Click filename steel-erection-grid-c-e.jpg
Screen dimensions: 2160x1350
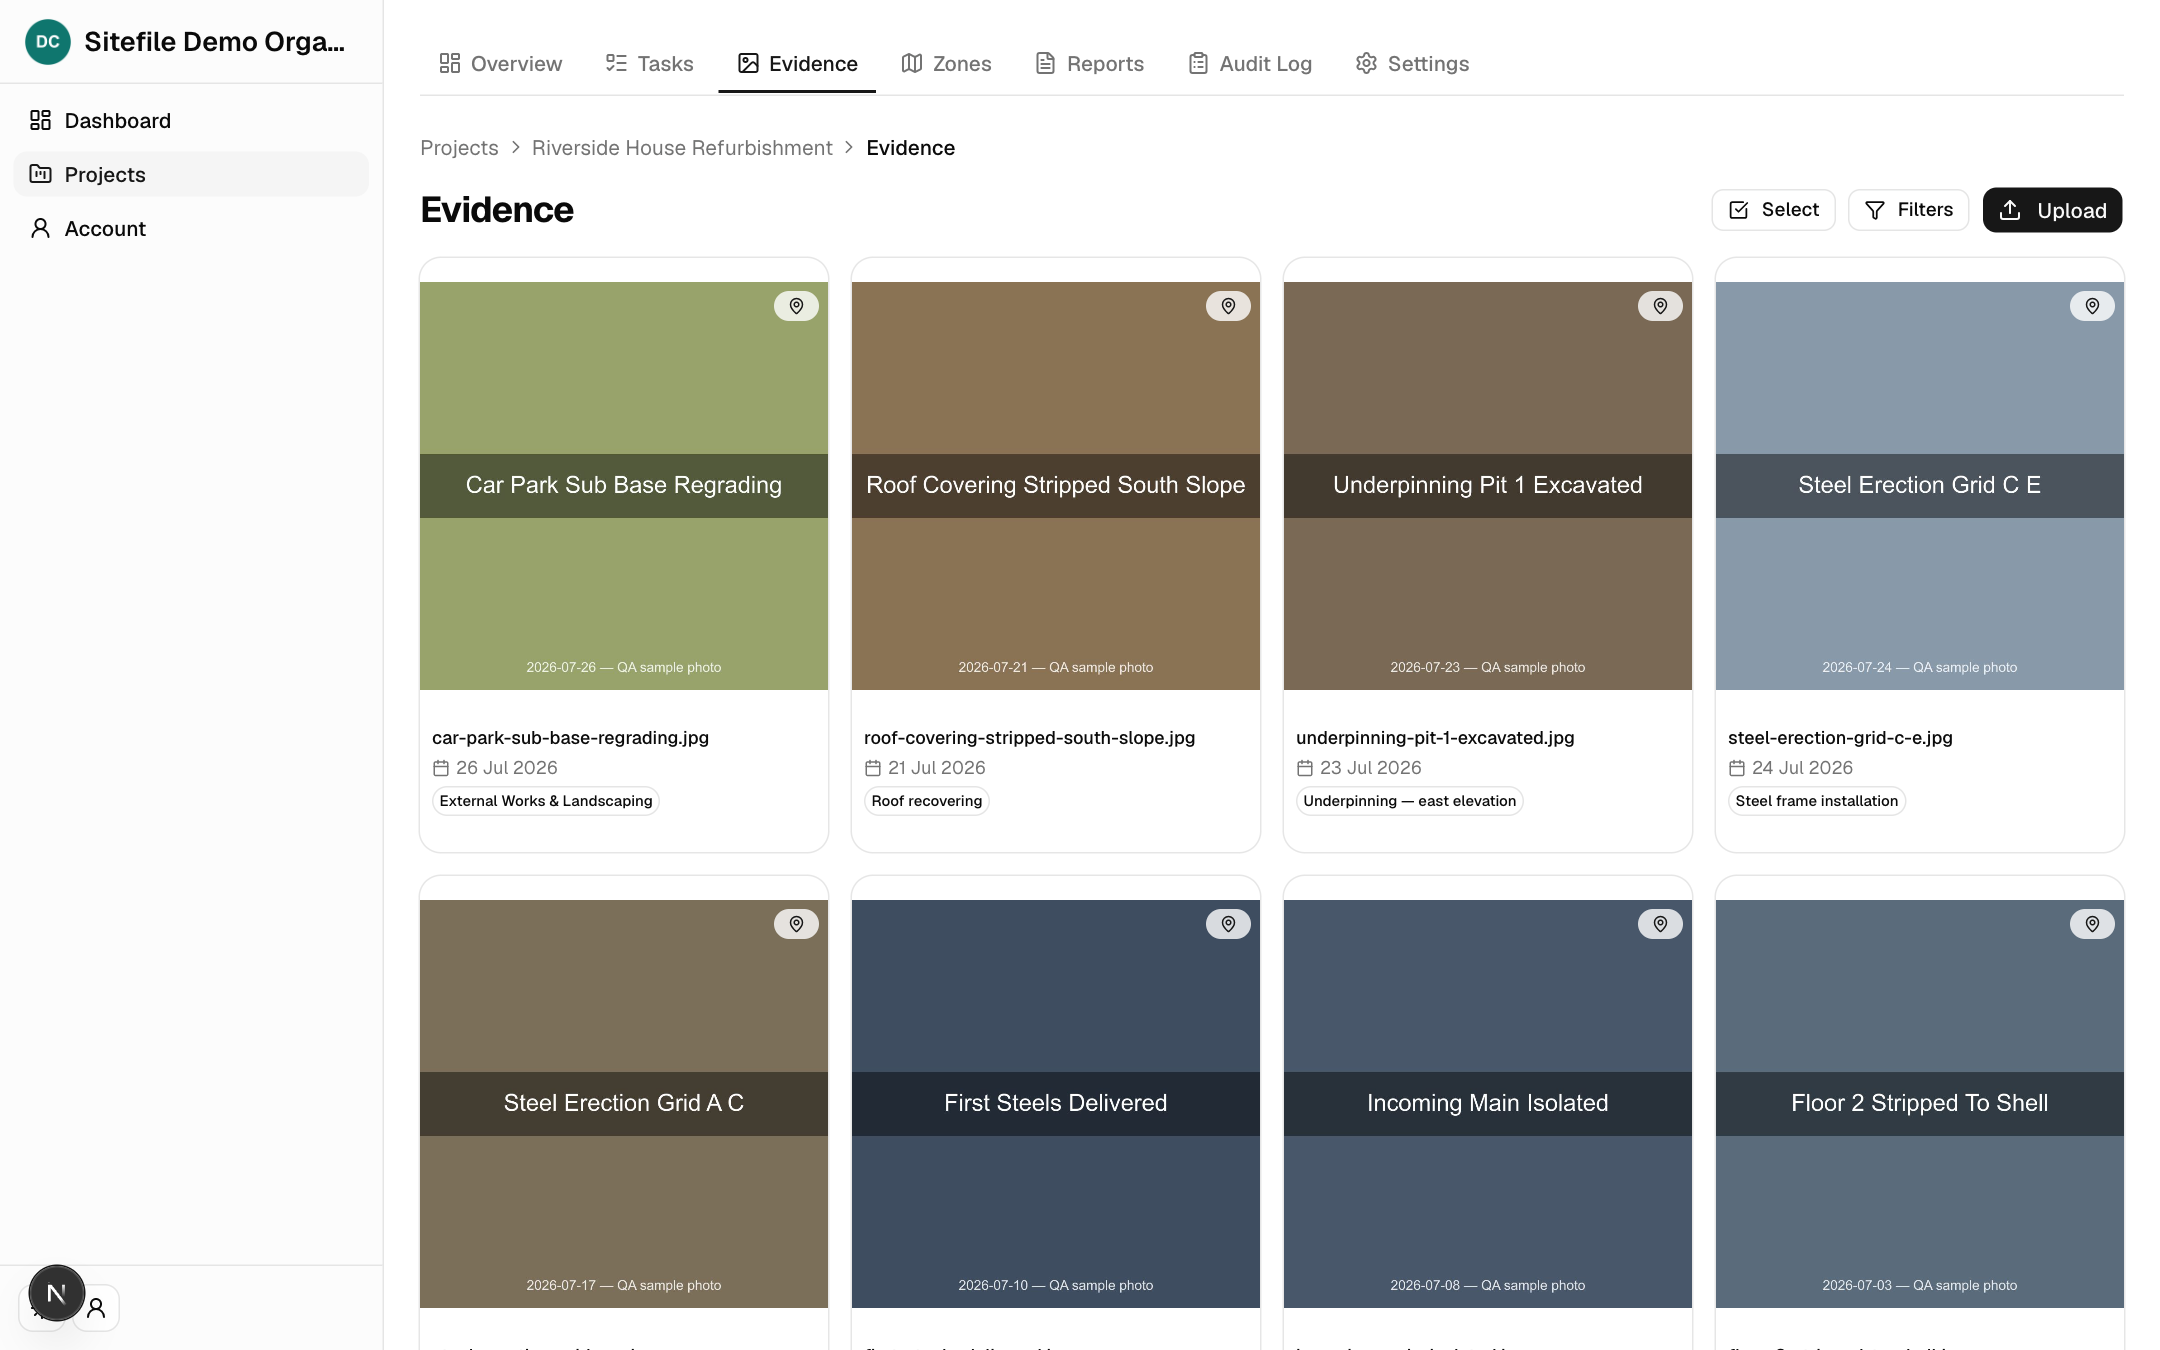(x=1840, y=738)
